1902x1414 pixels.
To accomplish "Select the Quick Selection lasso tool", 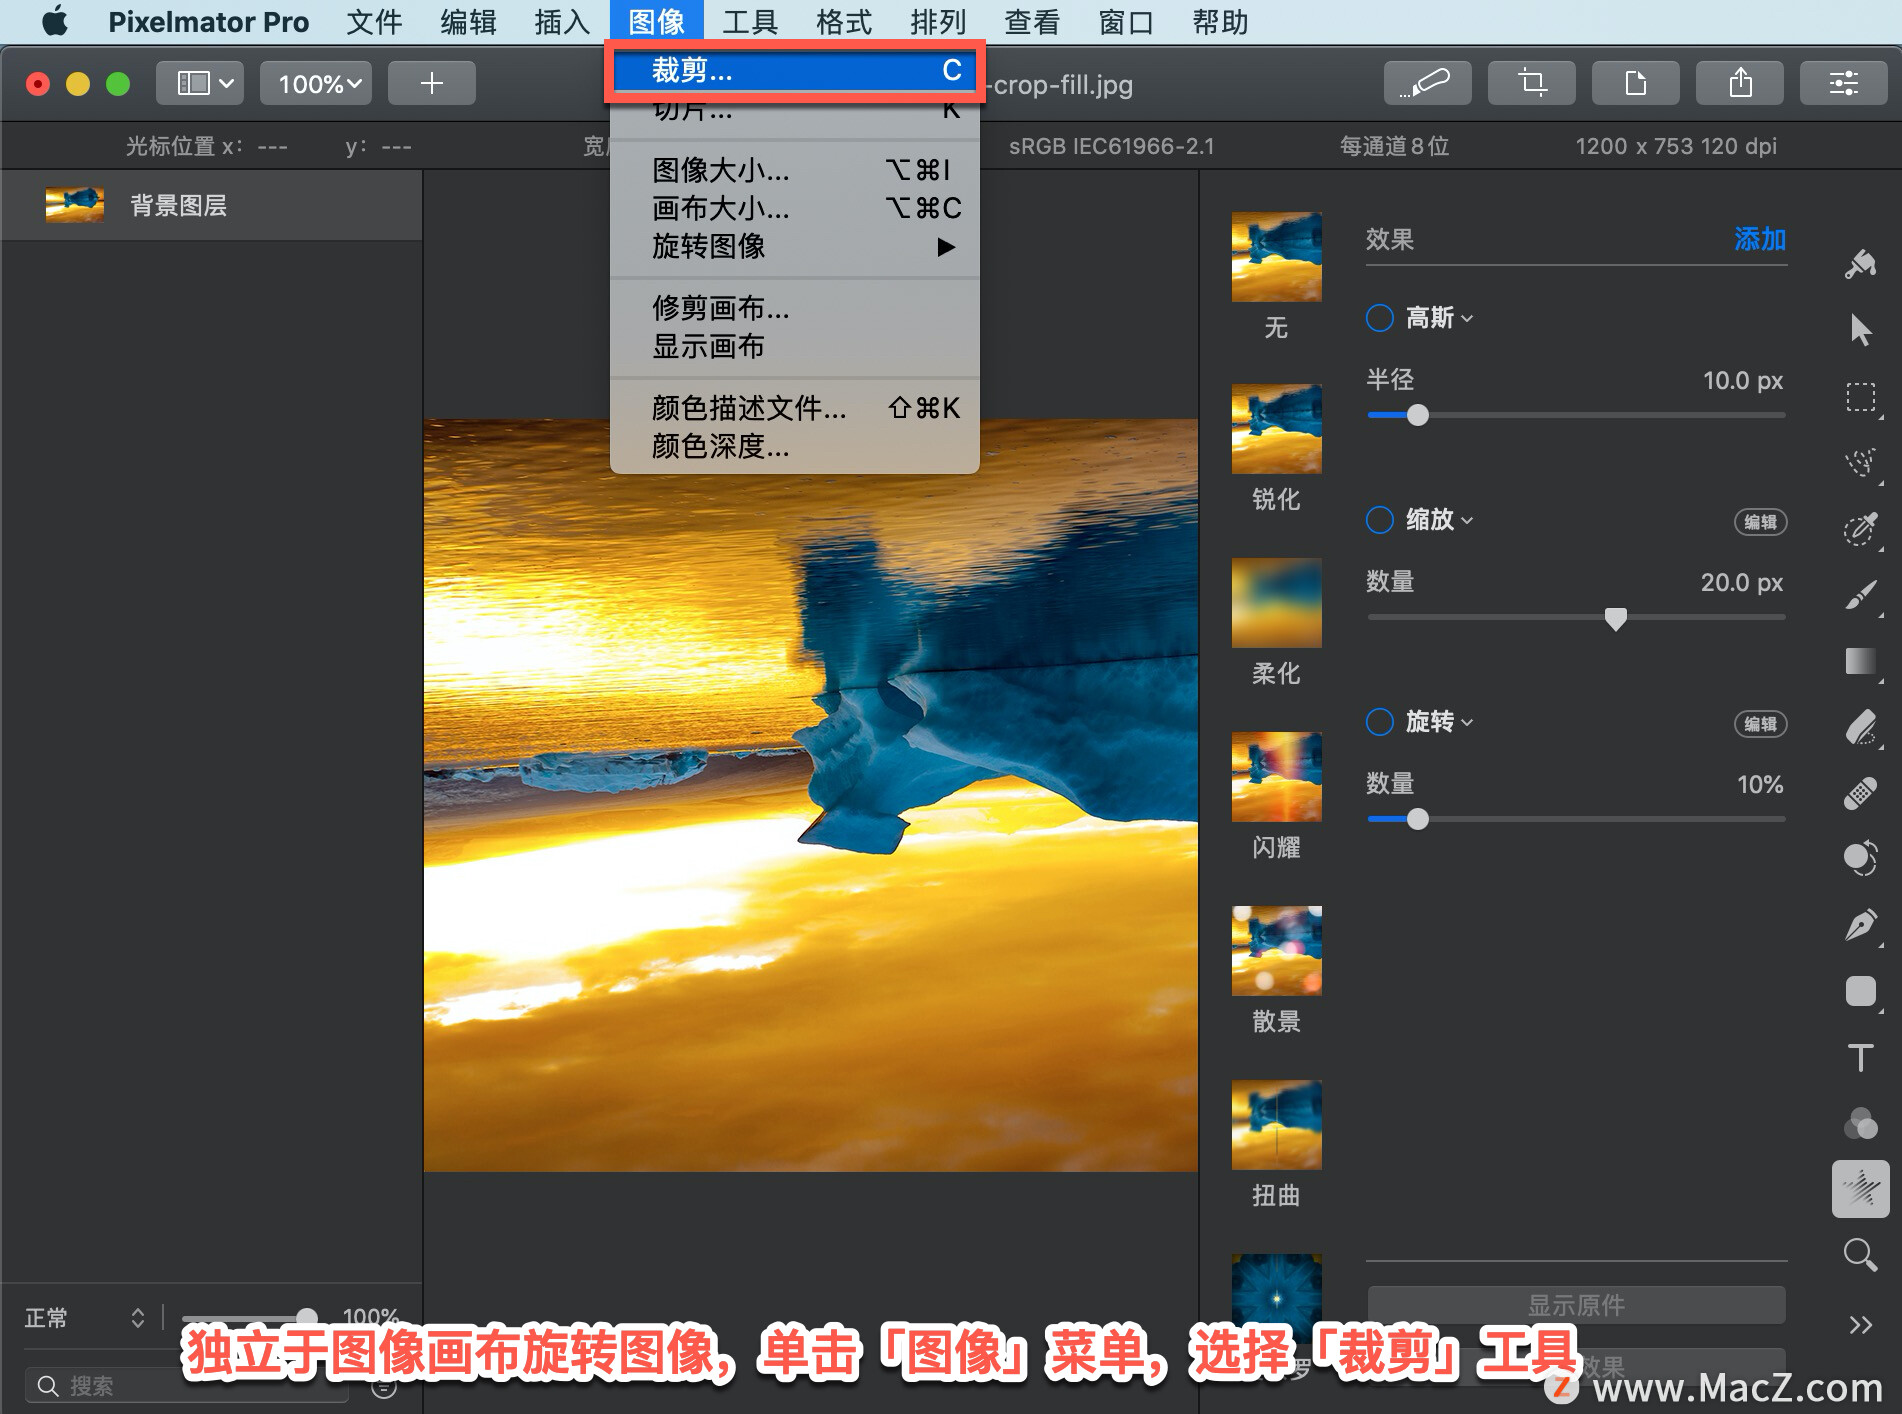I will (x=1860, y=463).
